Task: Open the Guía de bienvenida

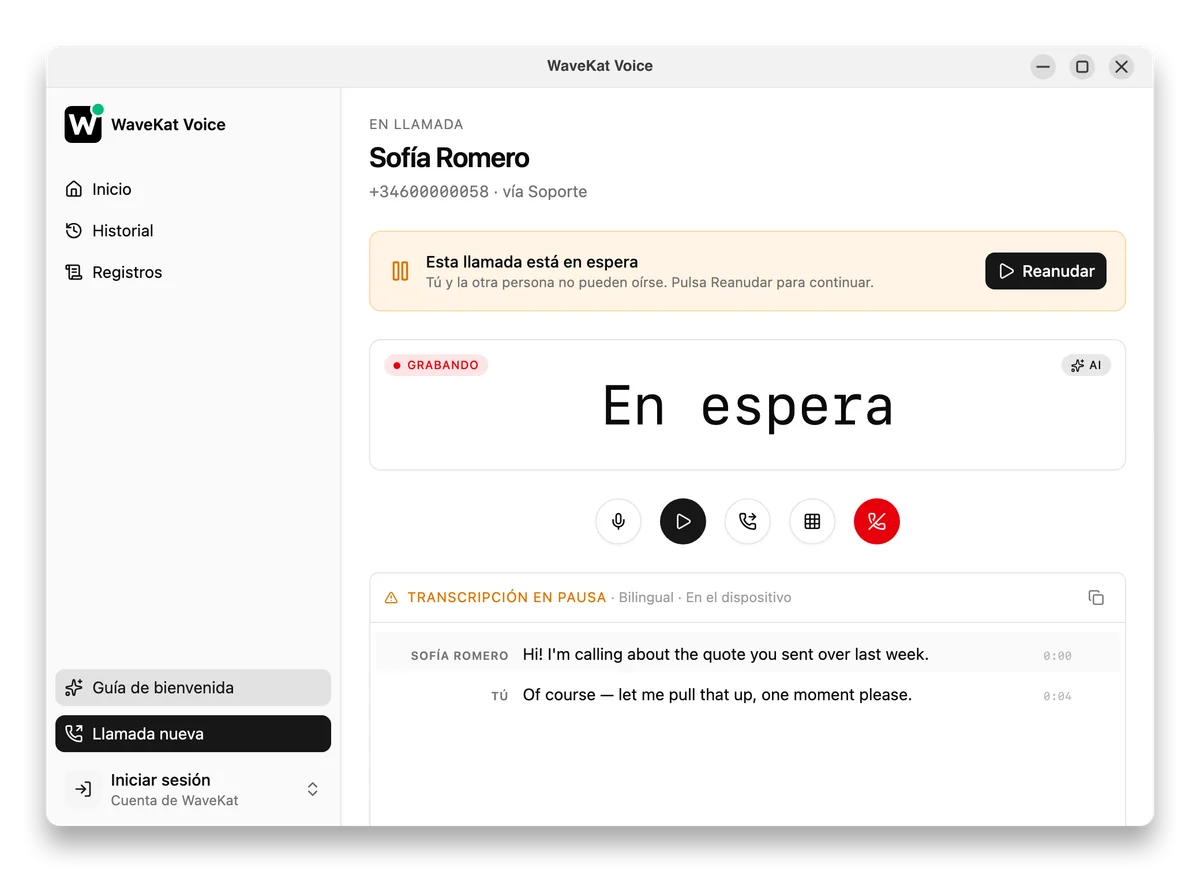Action: point(193,688)
